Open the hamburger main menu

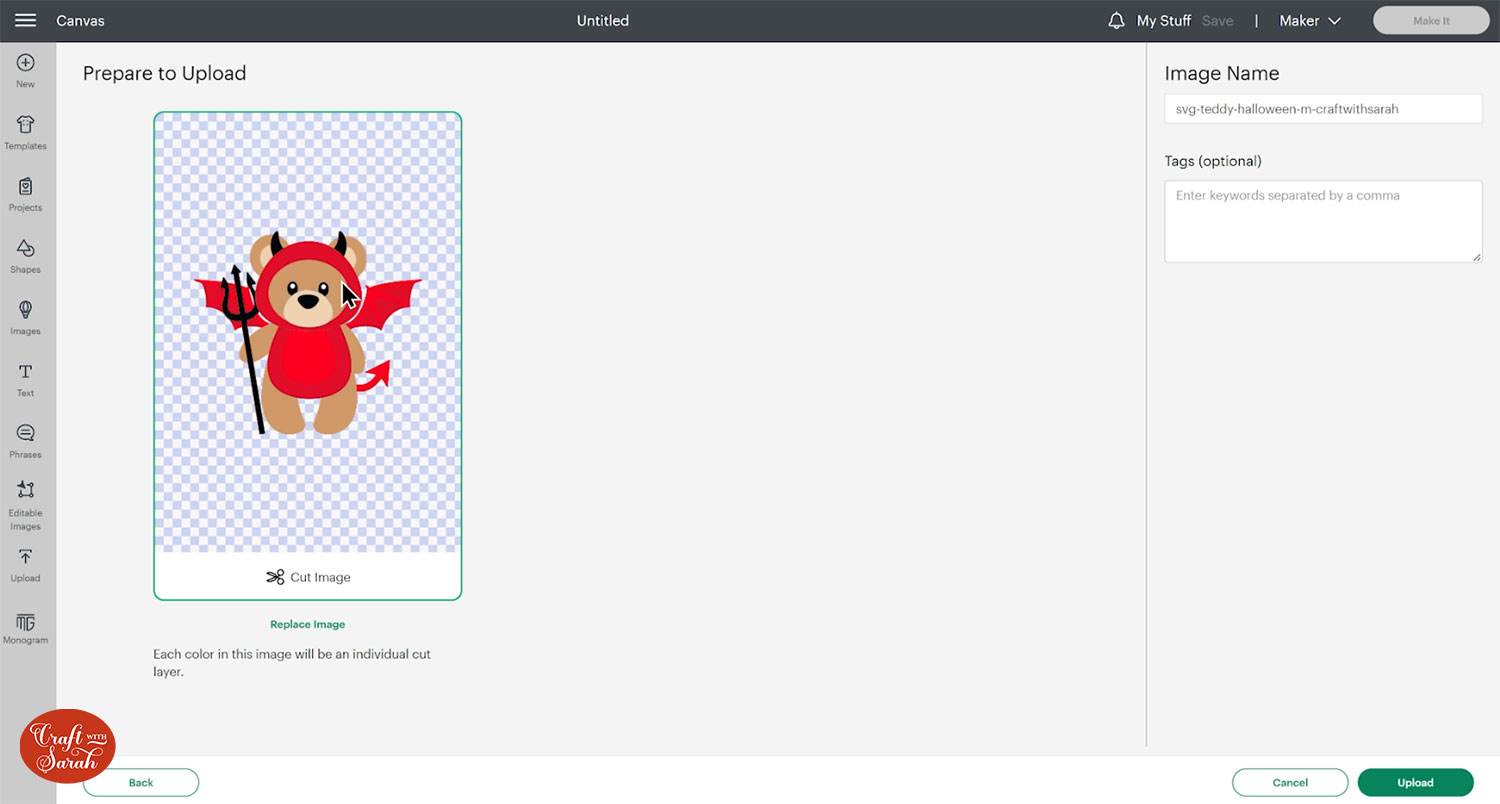26,20
